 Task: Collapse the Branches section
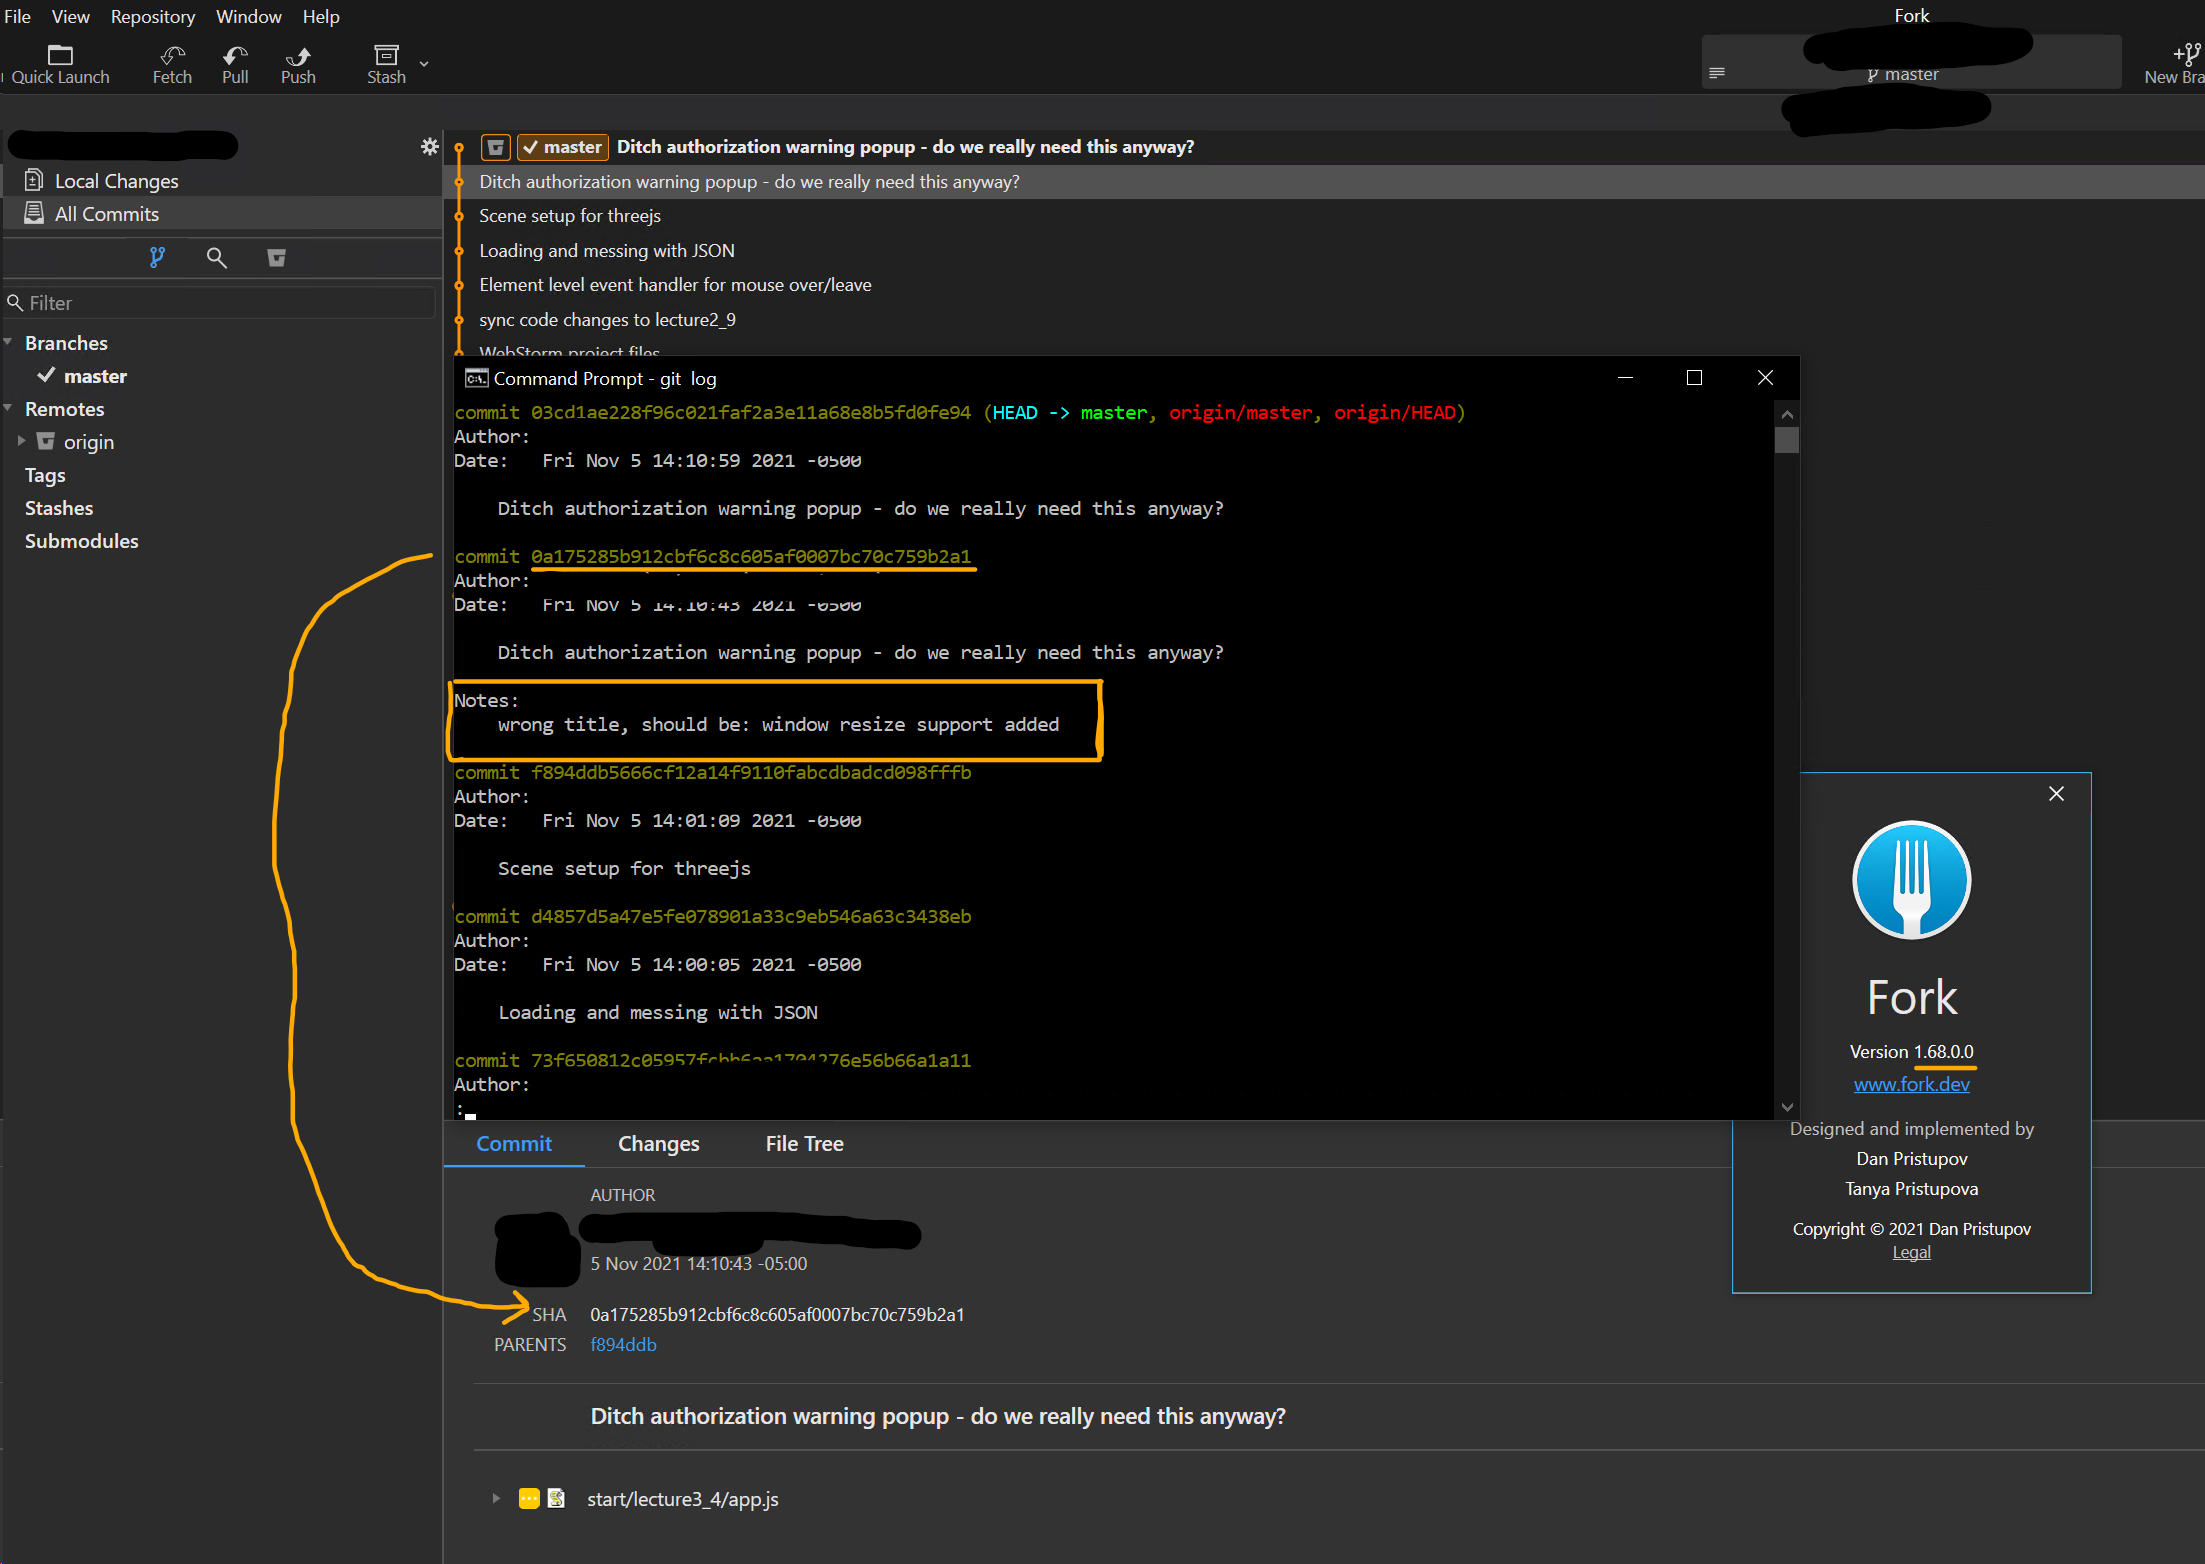[8, 342]
